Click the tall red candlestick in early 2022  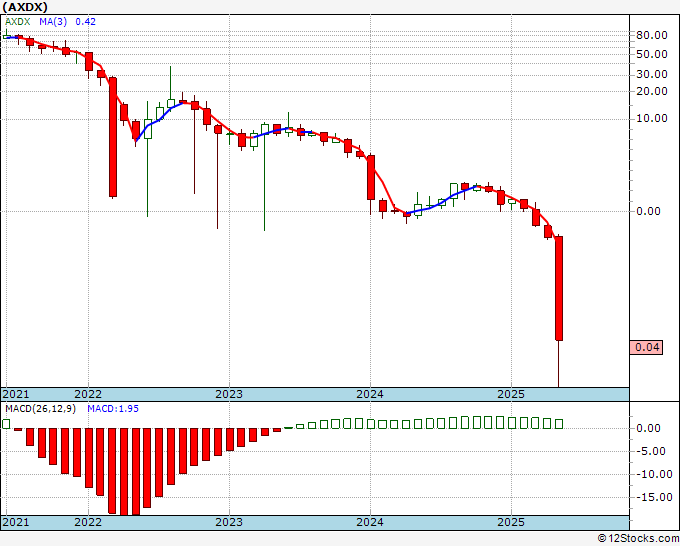pyautogui.click(x=113, y=137)
